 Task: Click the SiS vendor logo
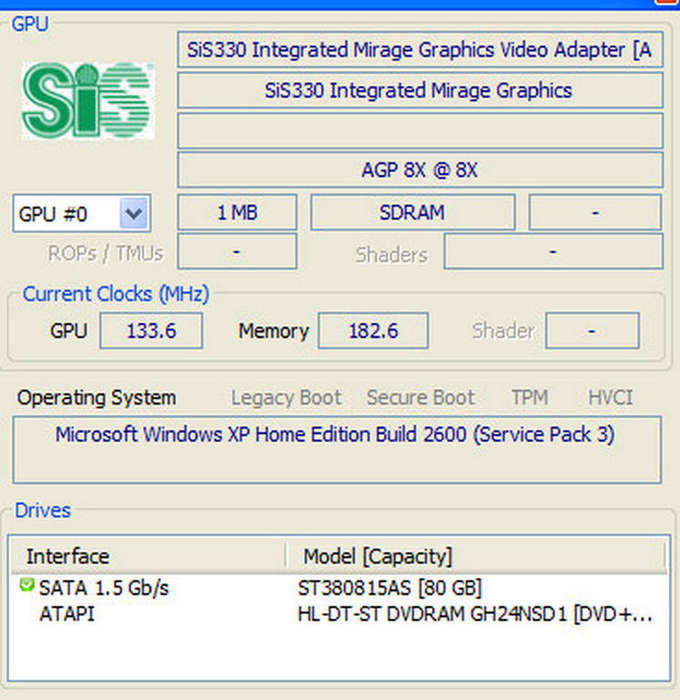click(88, 101)
